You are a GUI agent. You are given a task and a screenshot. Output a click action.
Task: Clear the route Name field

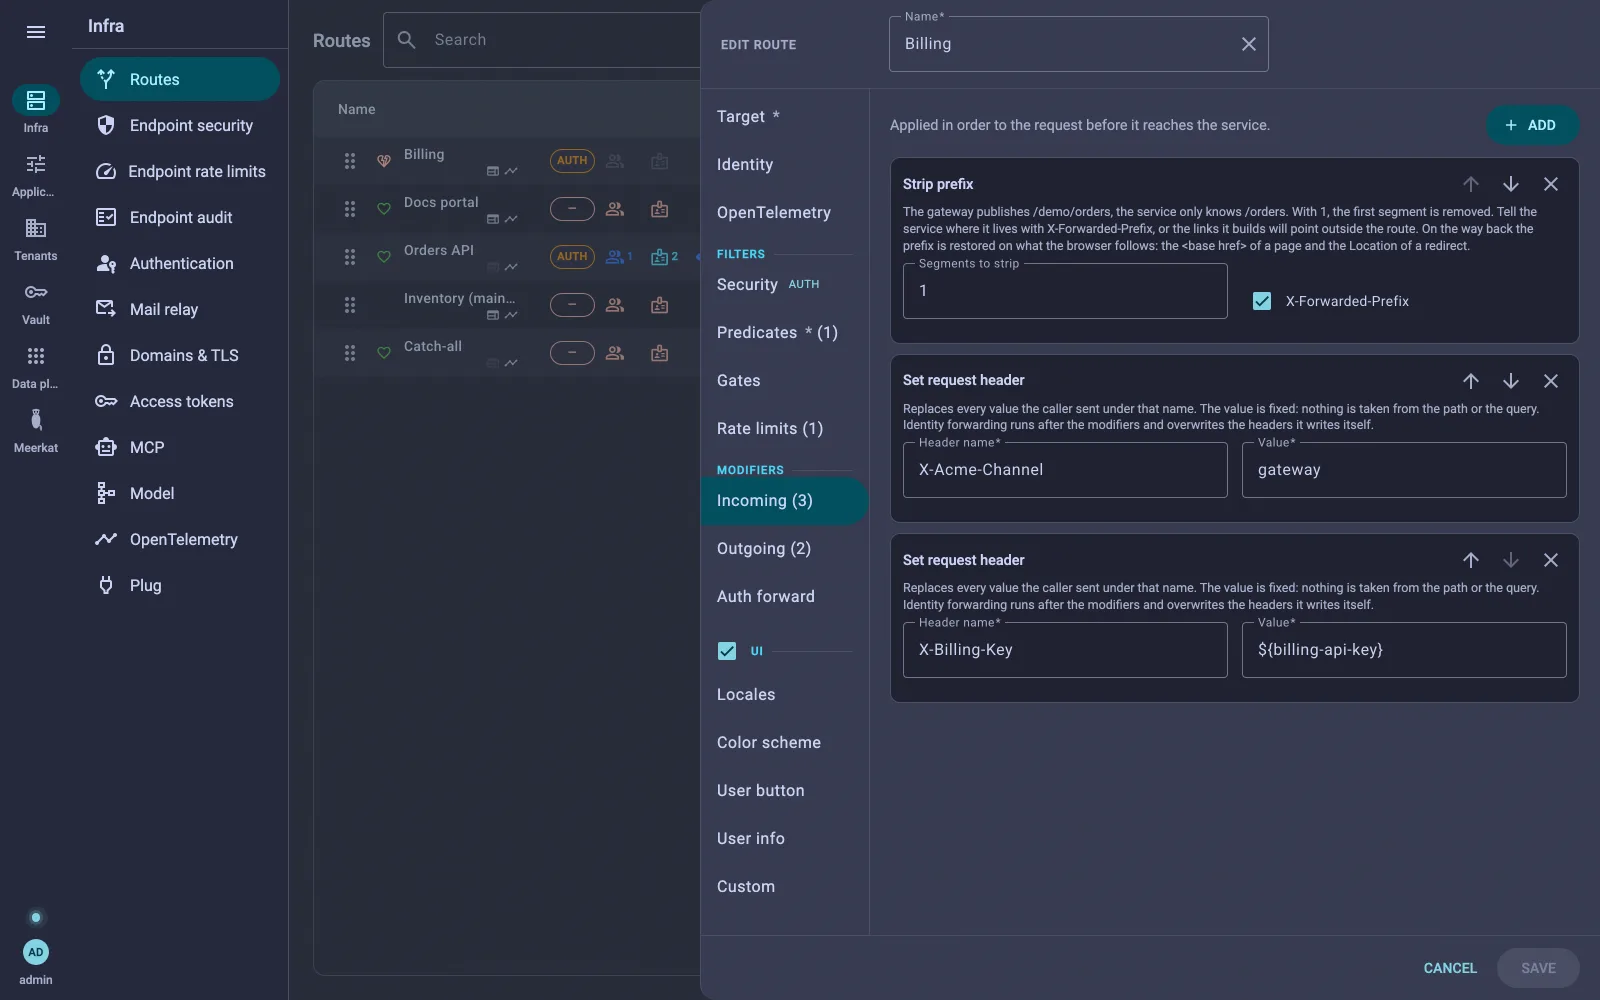click(x=1249, y=44)
